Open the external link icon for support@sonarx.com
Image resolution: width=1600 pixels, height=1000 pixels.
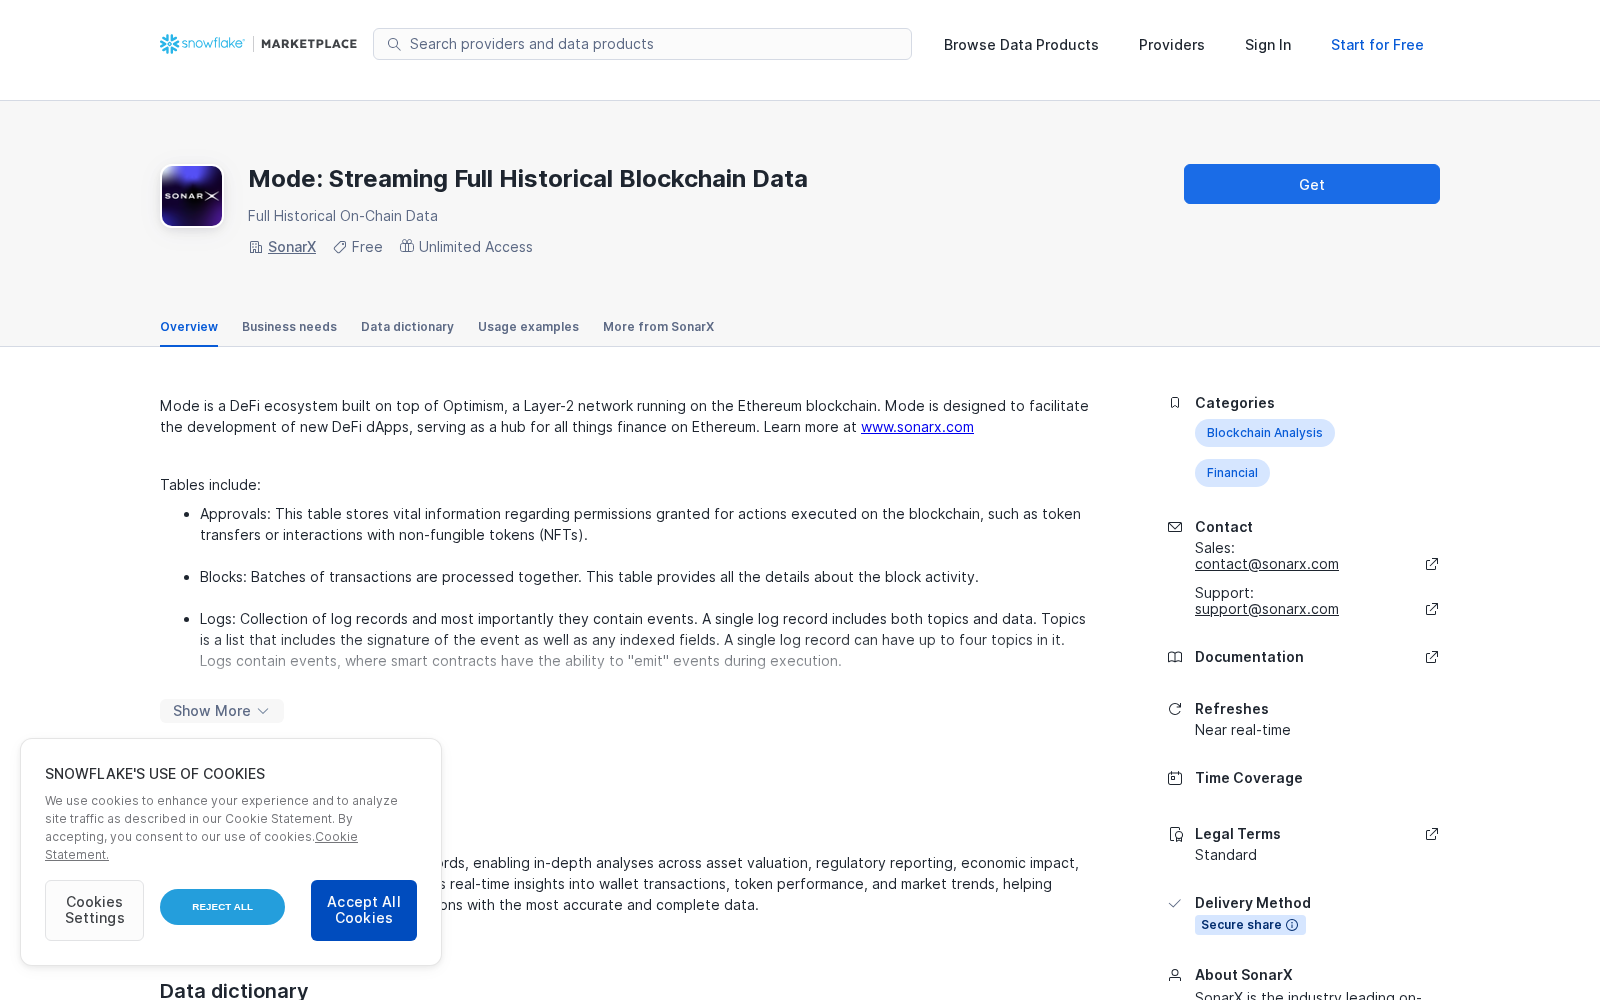click(1432, 609)
